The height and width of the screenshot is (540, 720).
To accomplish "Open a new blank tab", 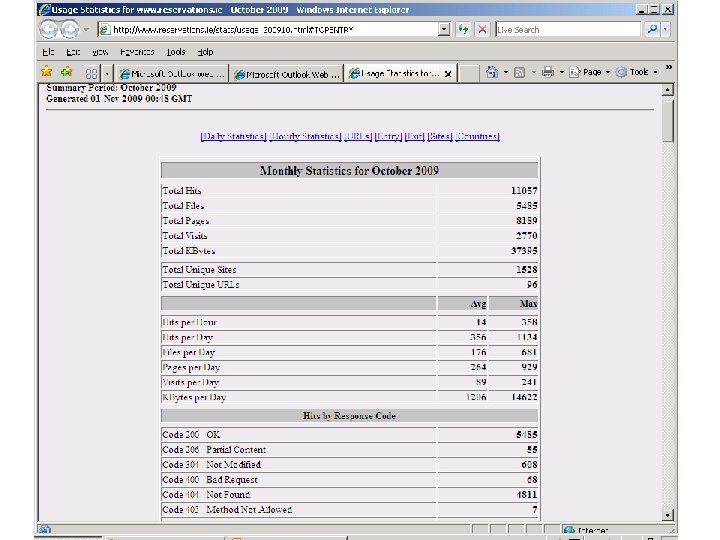I will tap(469, 73).
